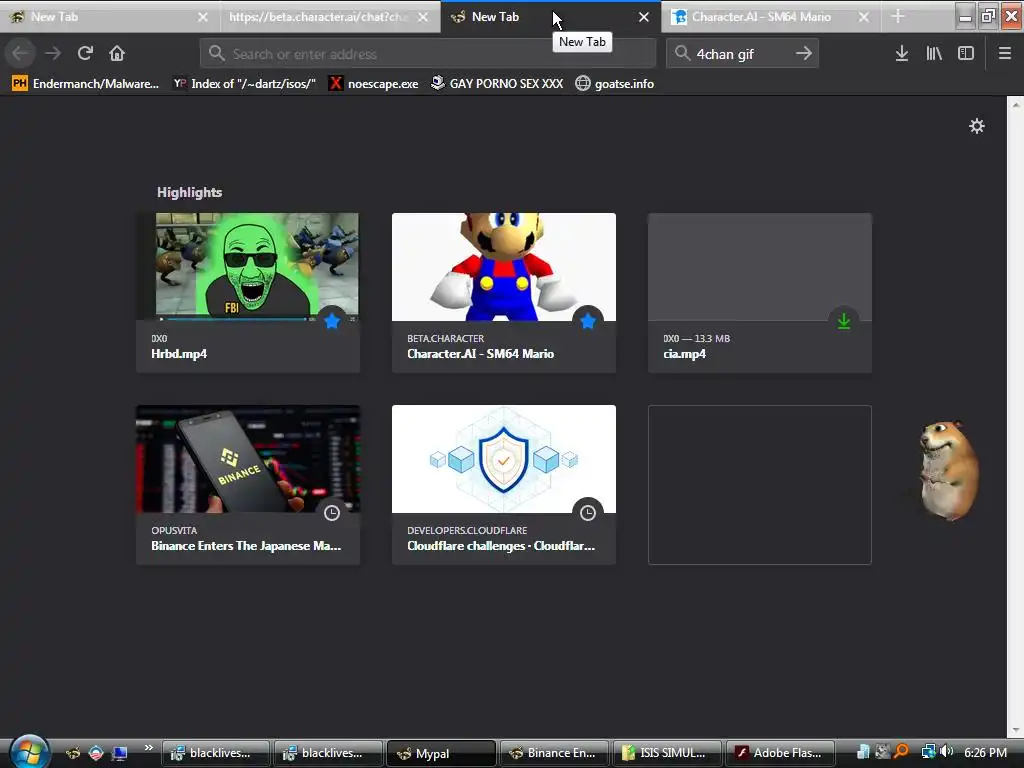
Task: Click history clock icon on Cloudflare card
Action: [588, 513]
